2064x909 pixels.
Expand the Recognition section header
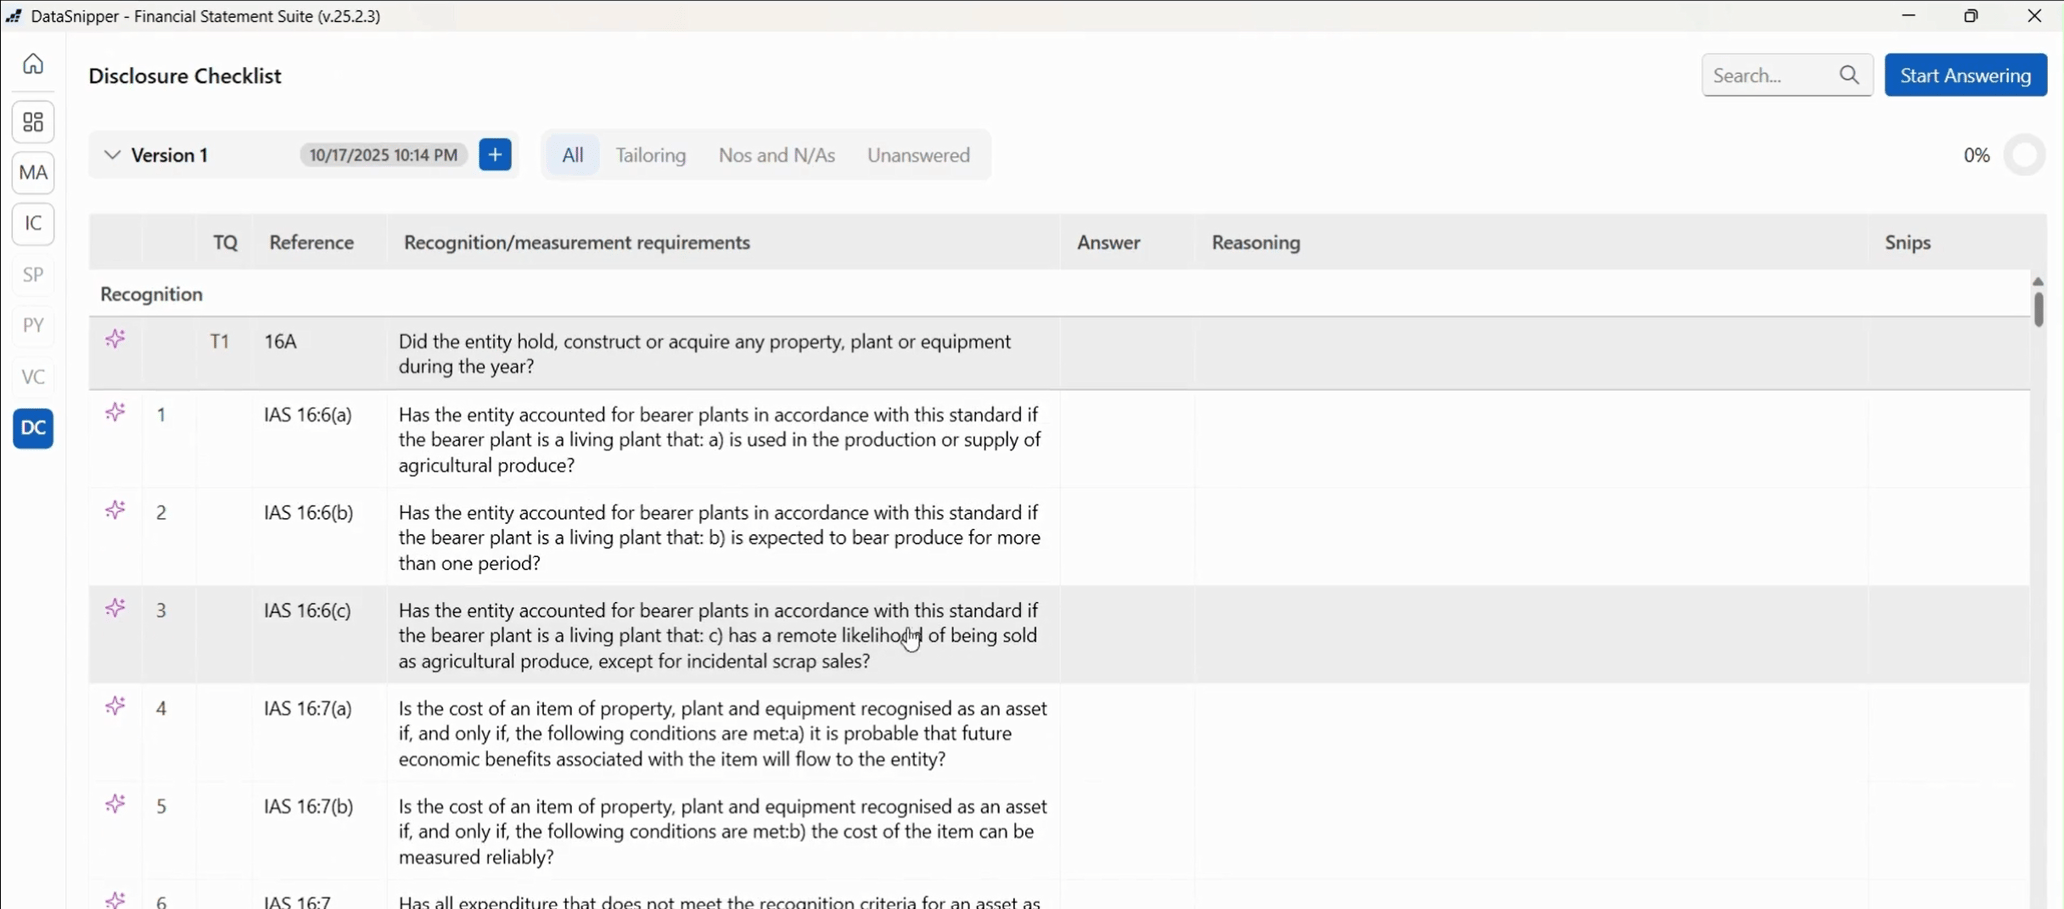tap(151, 294)
